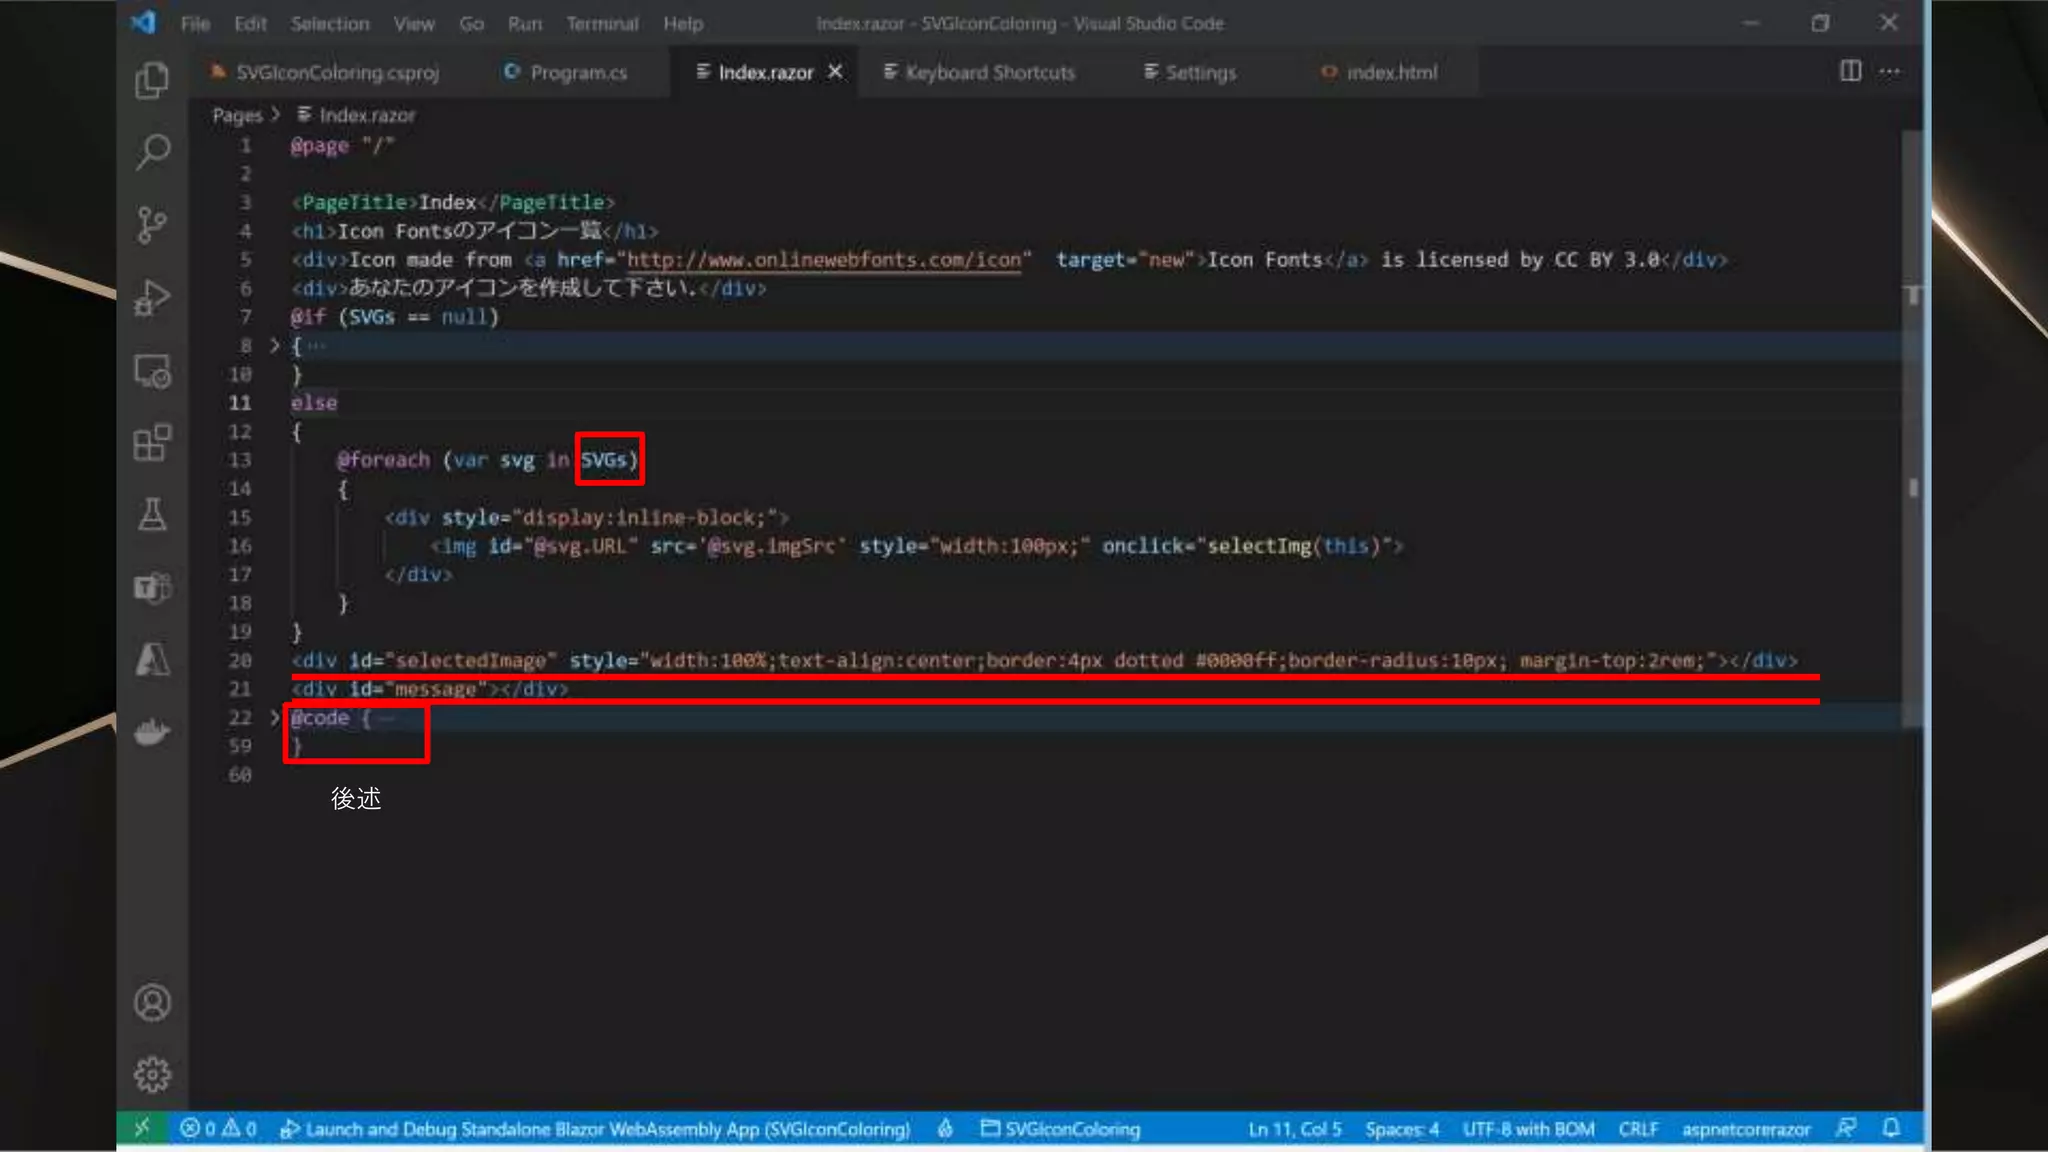Screen dimensions: 2048x1152
Task: Open the Extensions view icon
Action: pyautogui.click(x=152, y=443)
